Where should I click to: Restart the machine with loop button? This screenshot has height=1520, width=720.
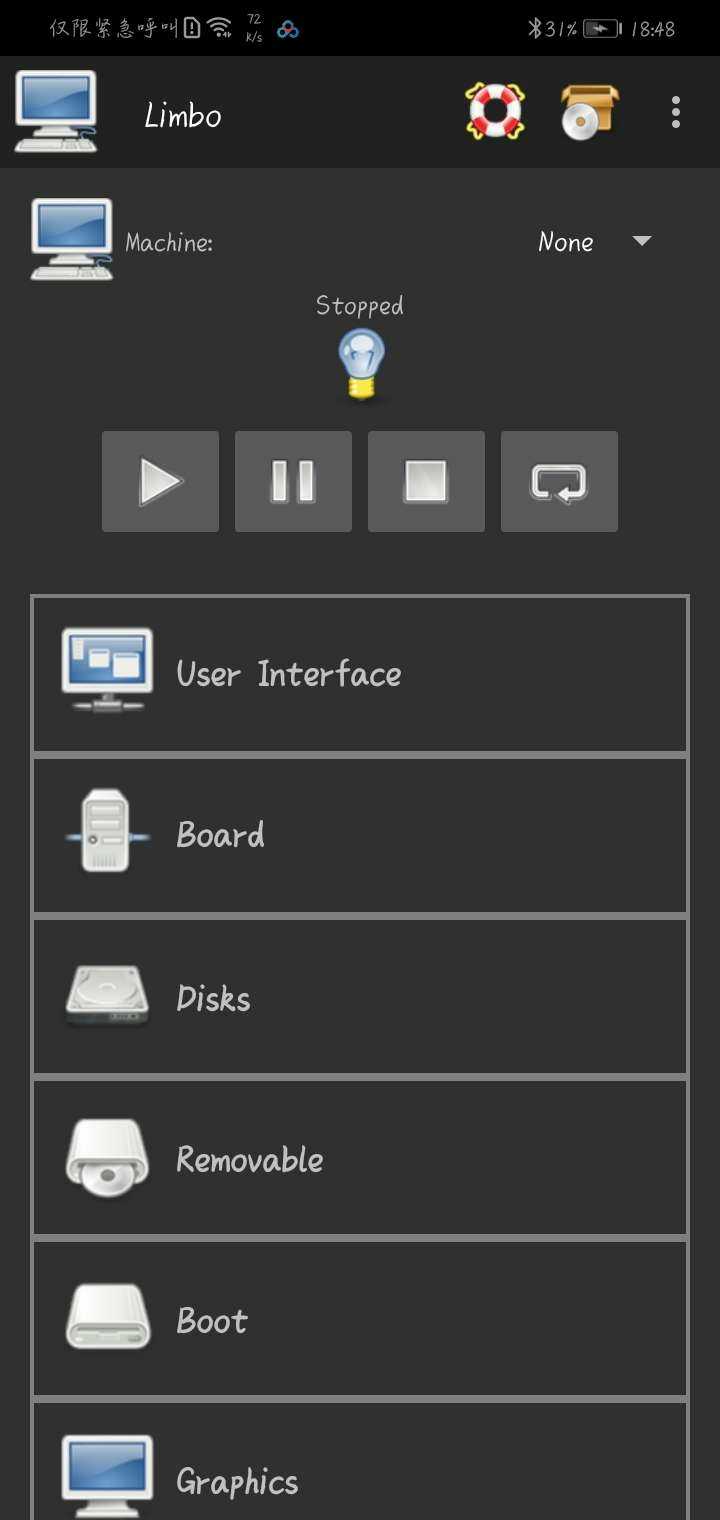pos(559,482)
